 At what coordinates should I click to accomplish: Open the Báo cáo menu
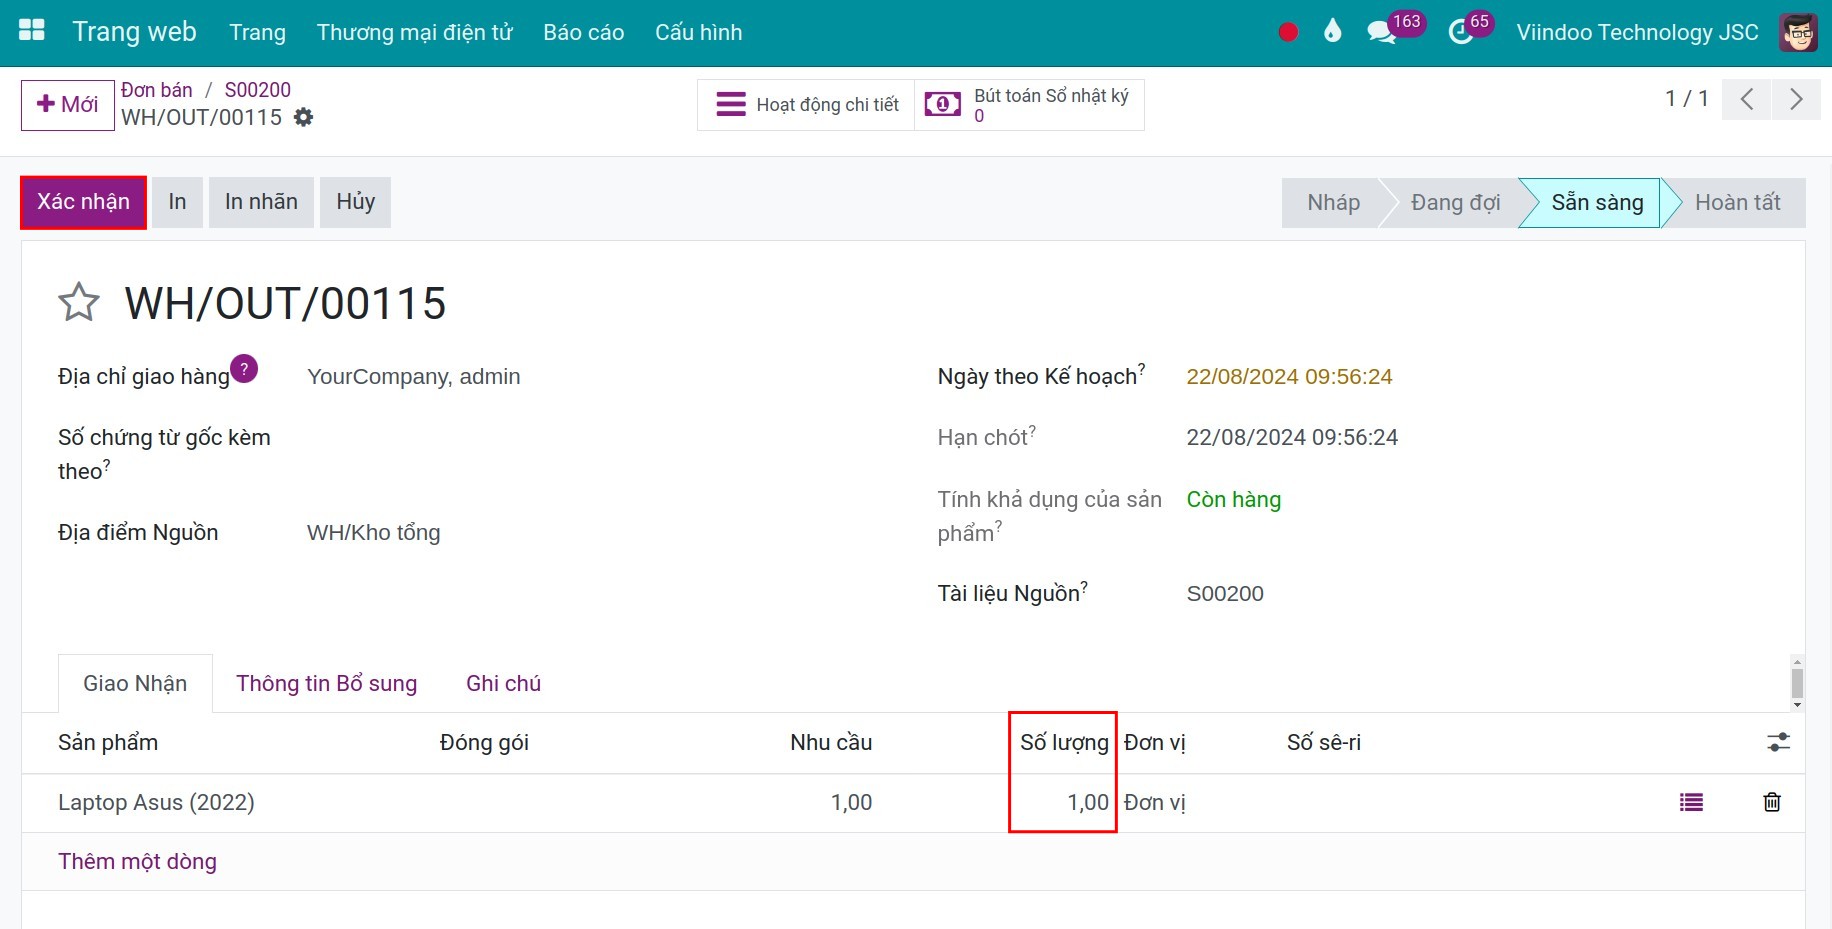point(583,32)
